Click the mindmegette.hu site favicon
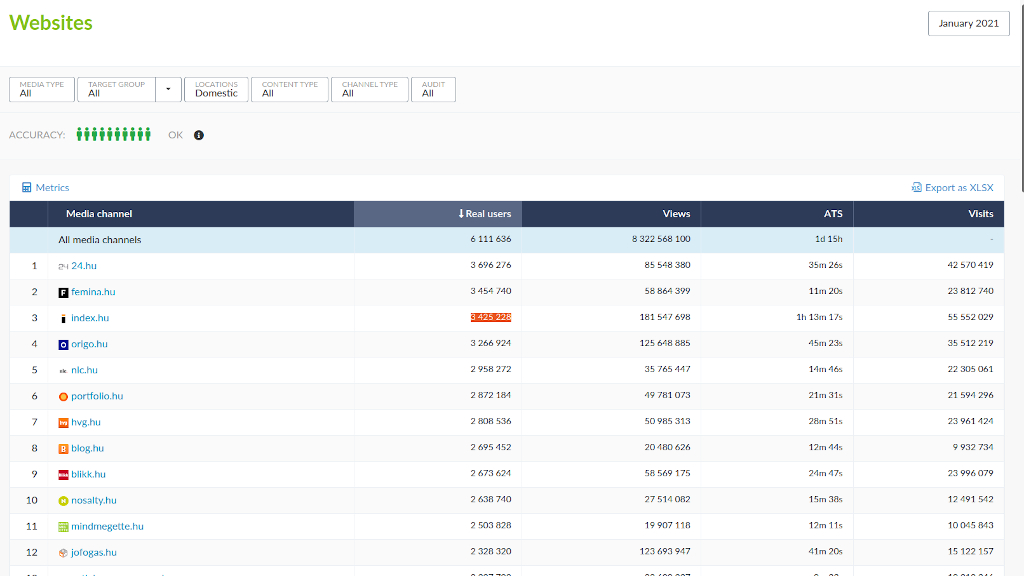This screenshot has height=576, width=1024. [63, 527]
